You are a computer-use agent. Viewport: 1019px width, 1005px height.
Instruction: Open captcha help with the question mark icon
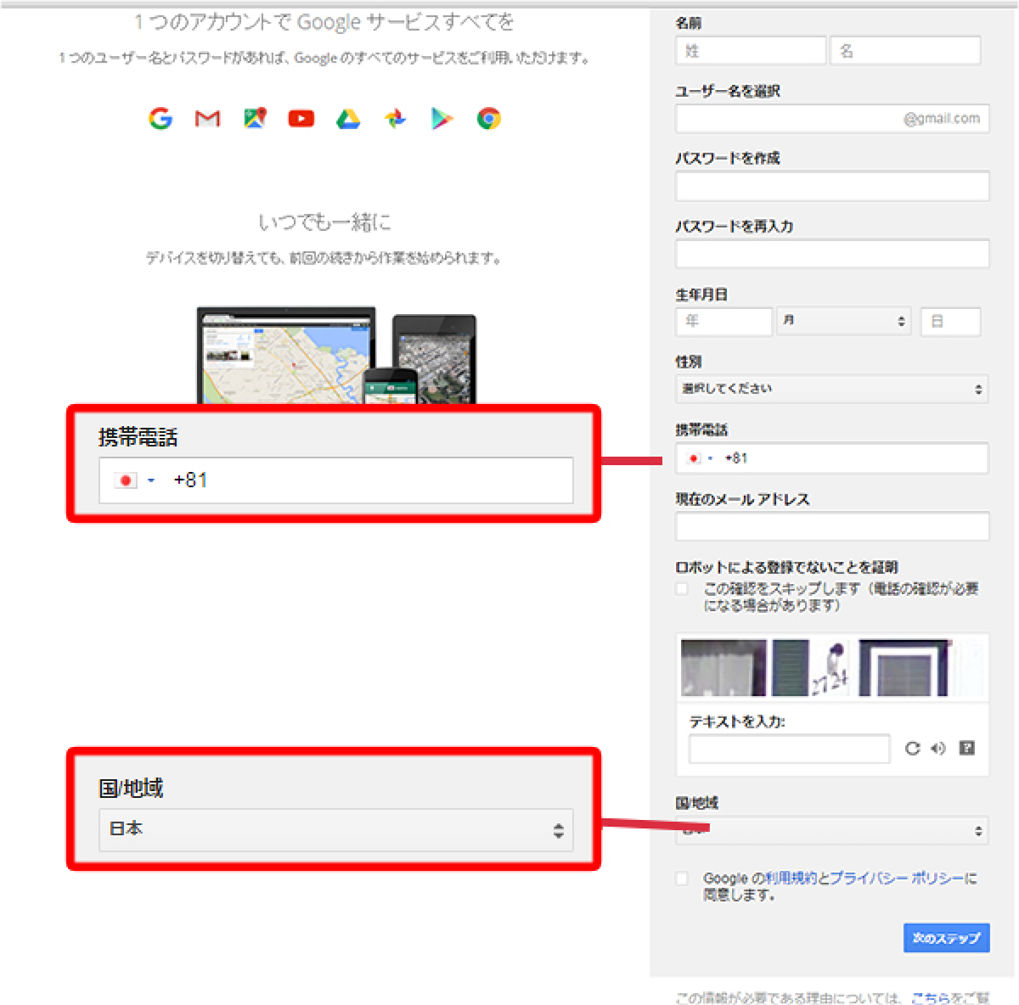click(966, 748)
